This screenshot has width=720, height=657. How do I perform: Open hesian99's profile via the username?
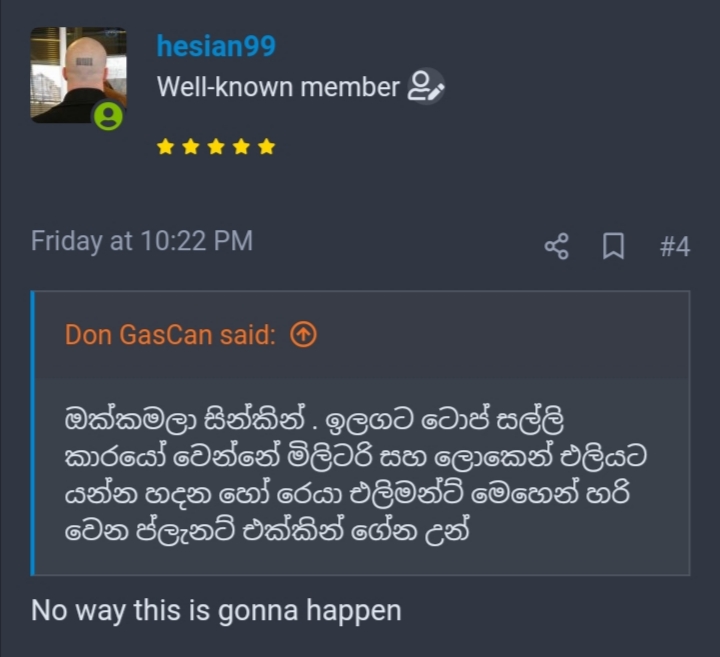(x=216, y=46)
